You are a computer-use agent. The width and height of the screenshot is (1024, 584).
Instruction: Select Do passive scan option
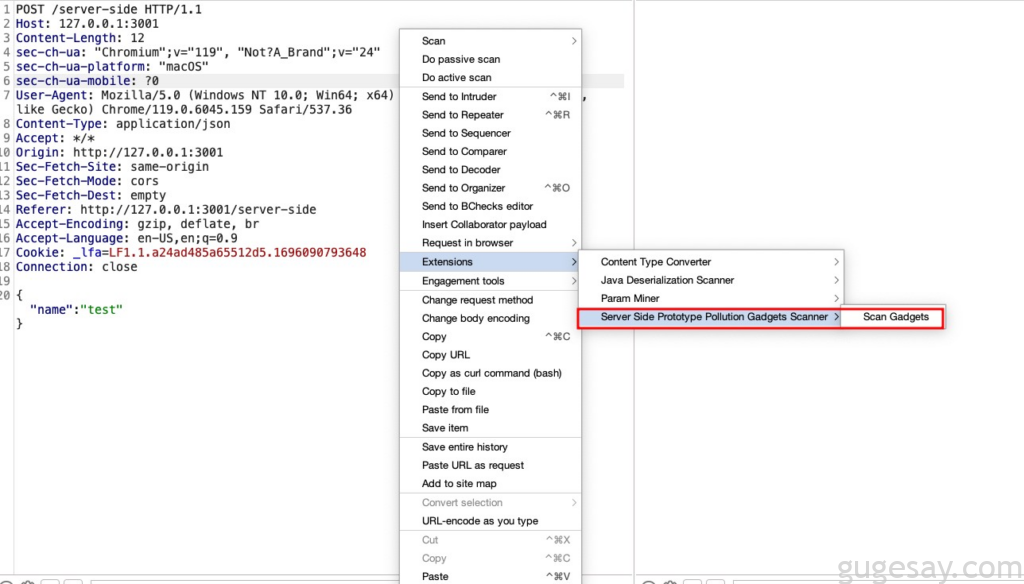click(x=460, y=60)
